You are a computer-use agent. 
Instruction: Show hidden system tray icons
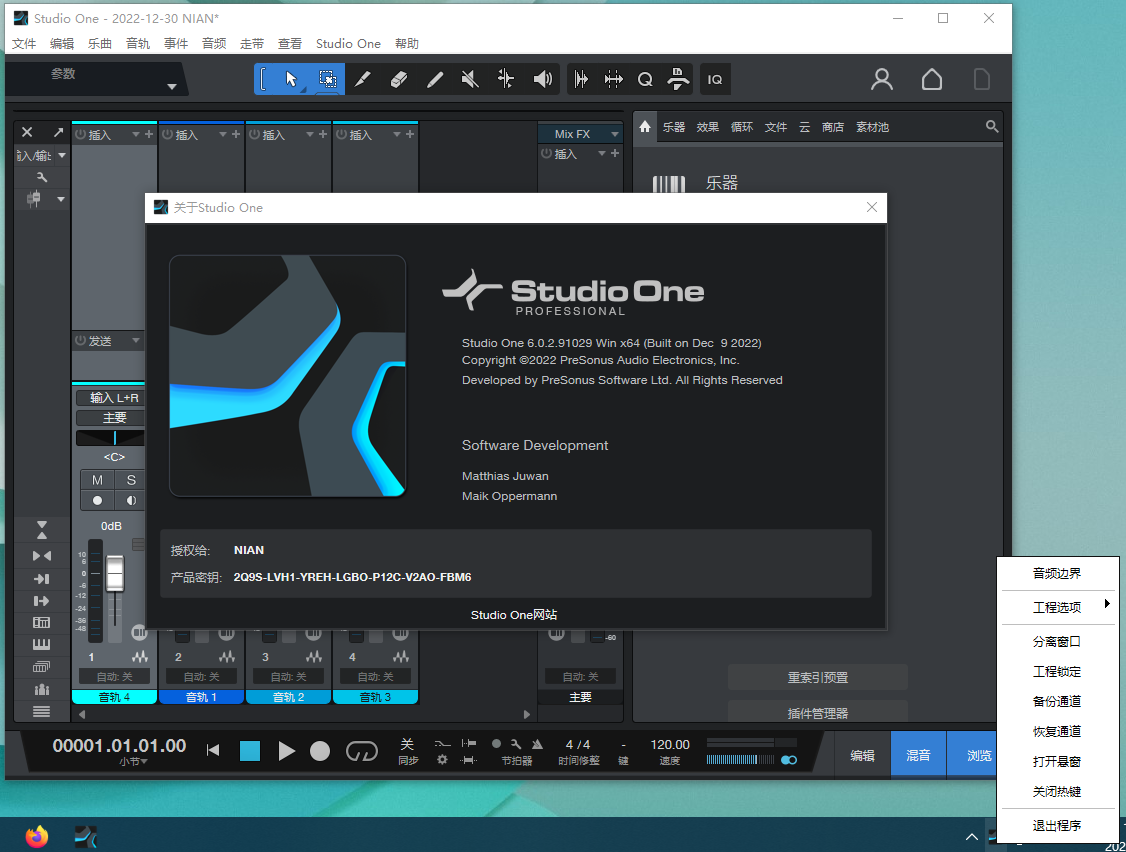pos(972,836)
